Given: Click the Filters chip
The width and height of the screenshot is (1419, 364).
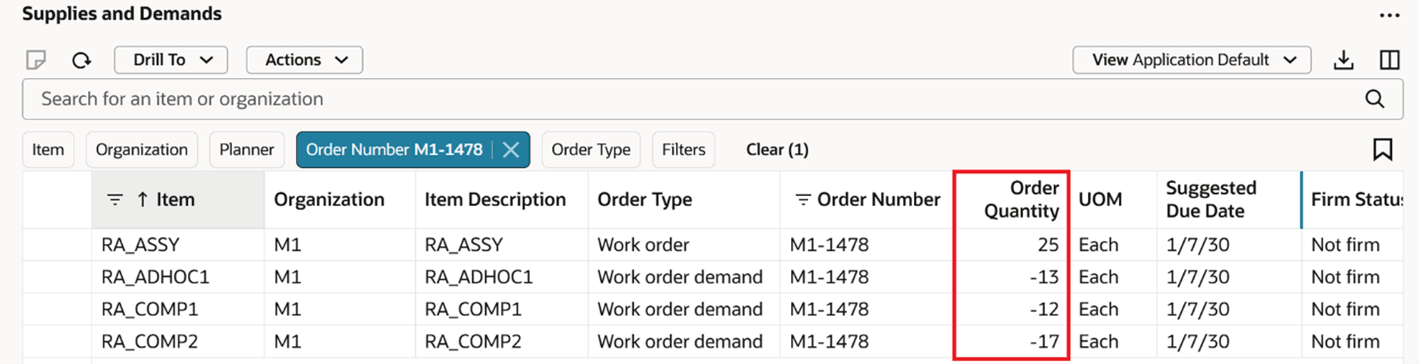Looking at the screenshot, I should coord(684,149).
